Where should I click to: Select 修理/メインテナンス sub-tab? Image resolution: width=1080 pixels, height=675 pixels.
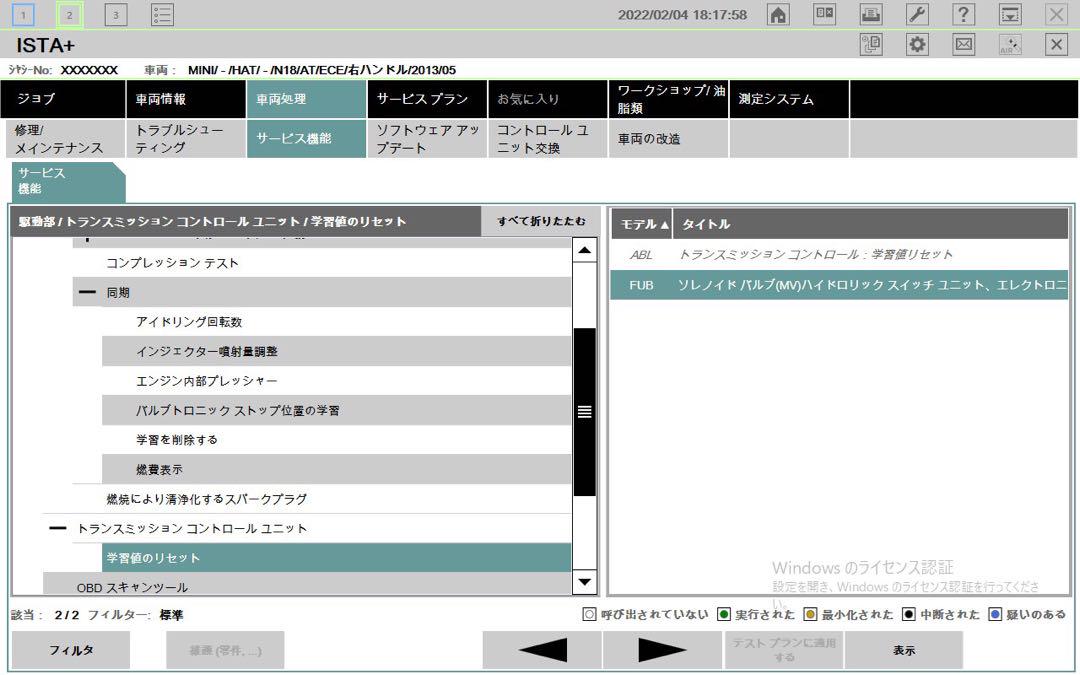(x=65, y=138)
